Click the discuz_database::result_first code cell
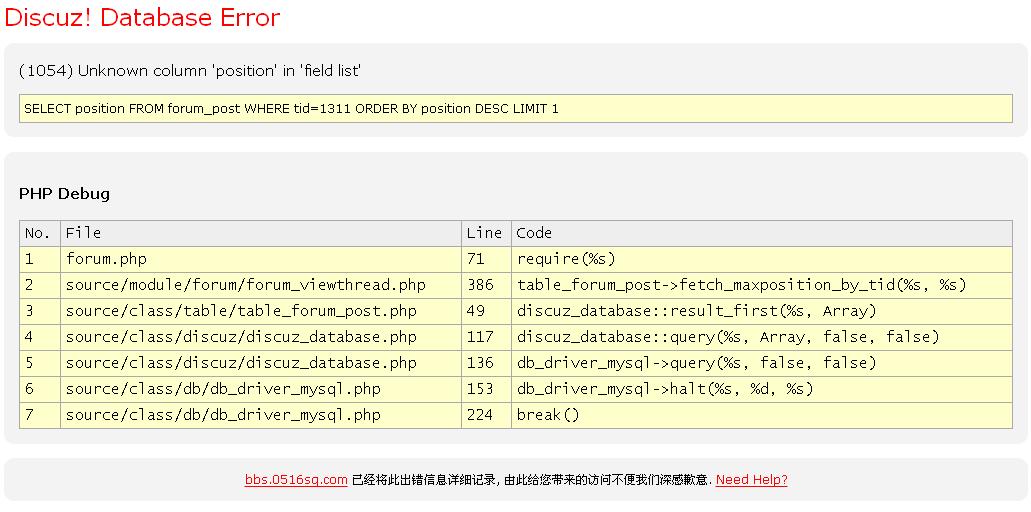 tap(696, 311)
